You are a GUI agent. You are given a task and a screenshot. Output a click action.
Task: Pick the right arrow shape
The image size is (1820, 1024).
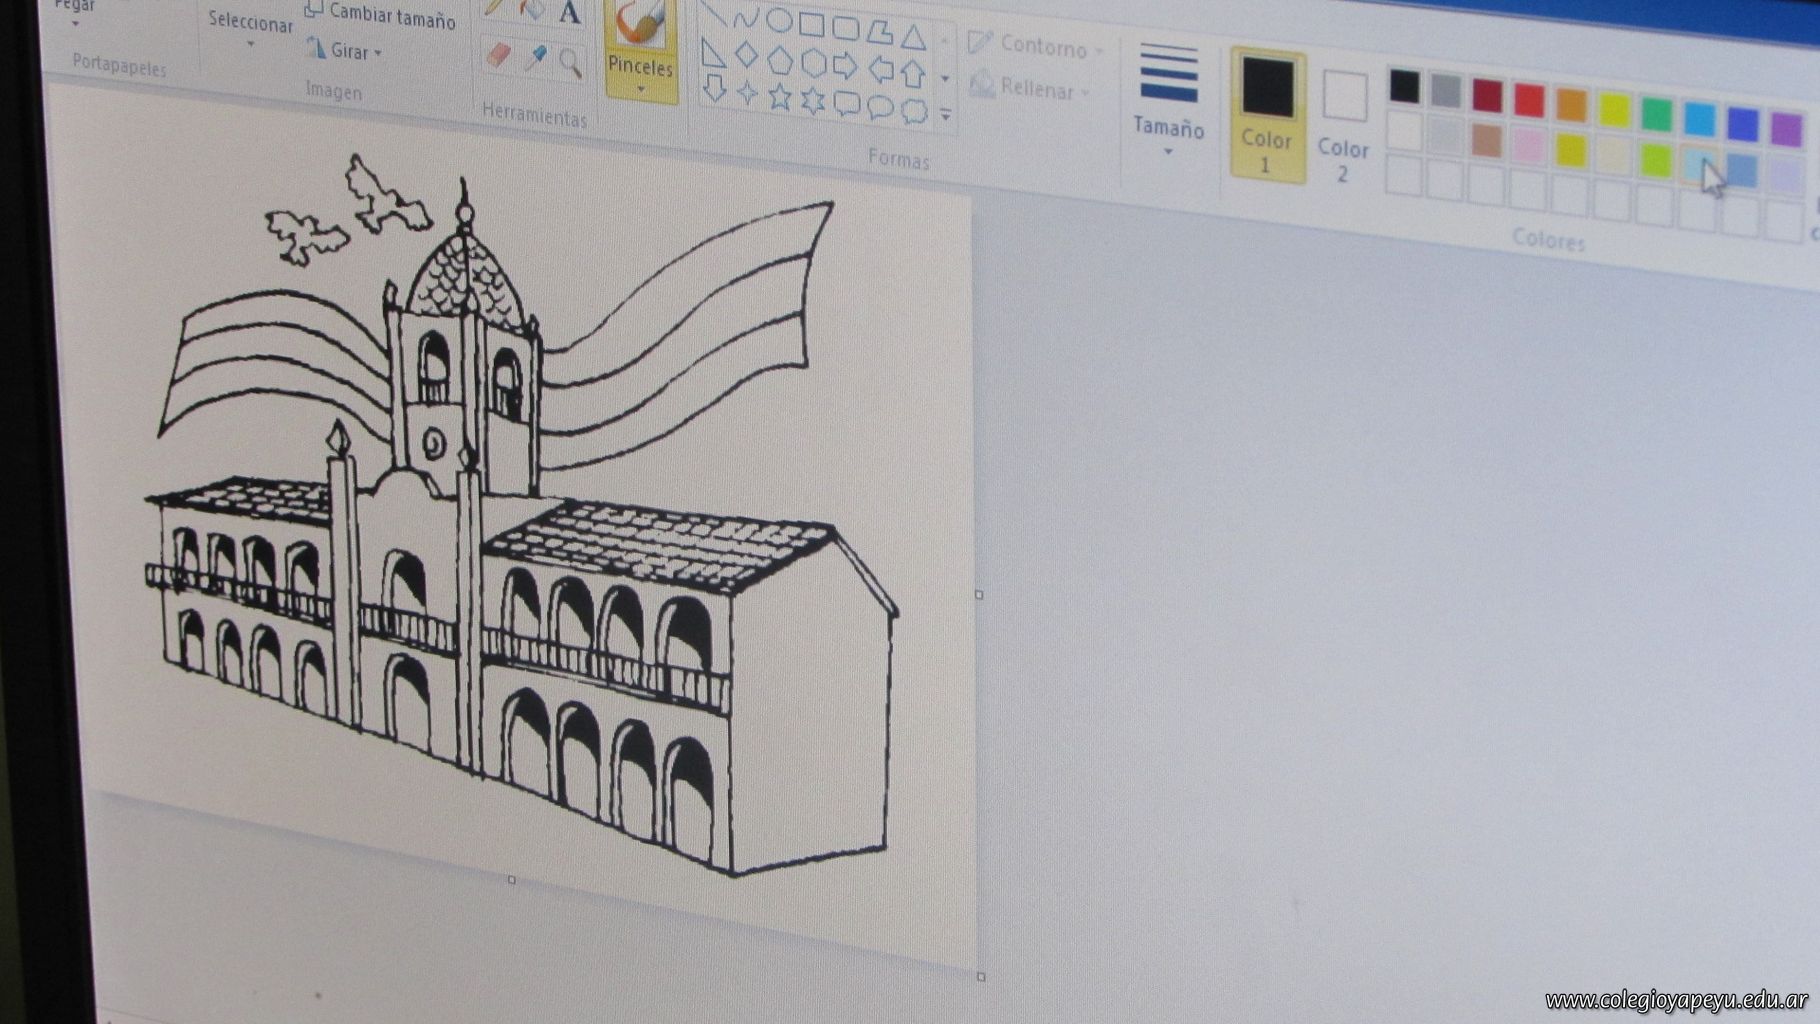pos(846,66)
